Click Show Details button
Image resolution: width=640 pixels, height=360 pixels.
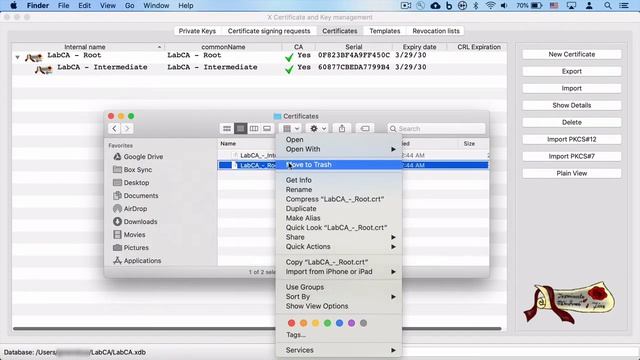coord(571,105)
